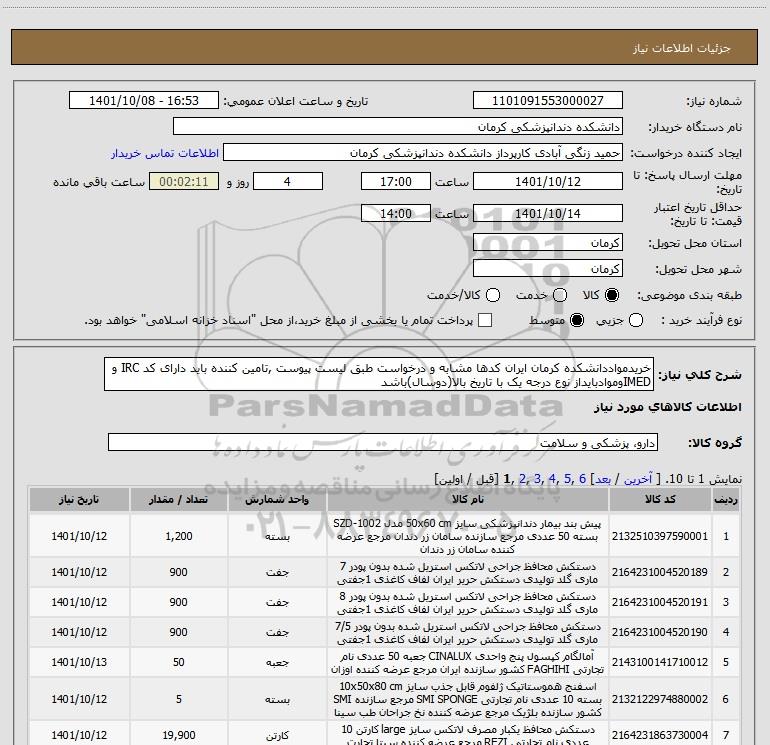Click the تعداد / مقدار column header
Viewport: 770px width, 745px height.
tap(179, 499)
